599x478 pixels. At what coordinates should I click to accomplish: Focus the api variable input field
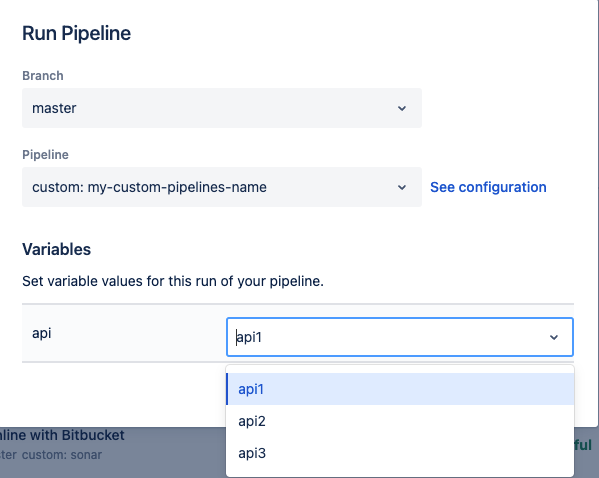click(400, 337)
